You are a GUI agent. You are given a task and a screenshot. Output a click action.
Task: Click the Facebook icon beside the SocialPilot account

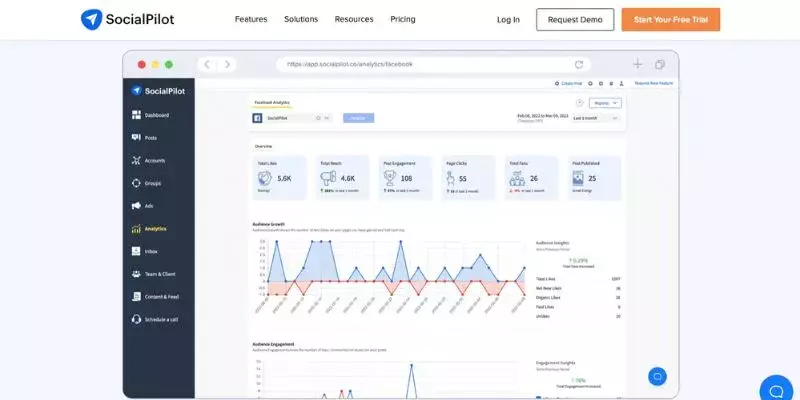click(258, 118)
